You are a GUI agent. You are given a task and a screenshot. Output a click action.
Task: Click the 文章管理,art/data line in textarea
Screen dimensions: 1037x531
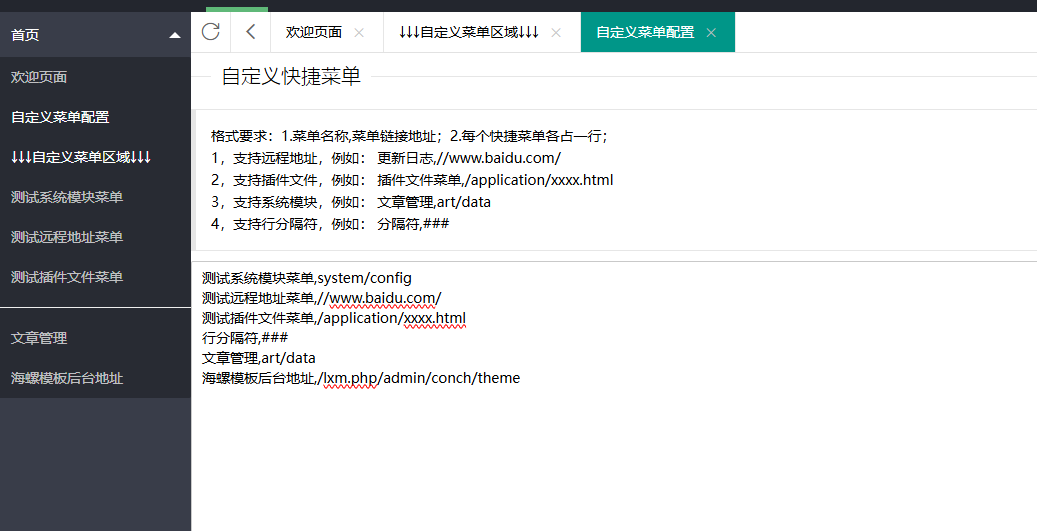click(x=259, y=358)
